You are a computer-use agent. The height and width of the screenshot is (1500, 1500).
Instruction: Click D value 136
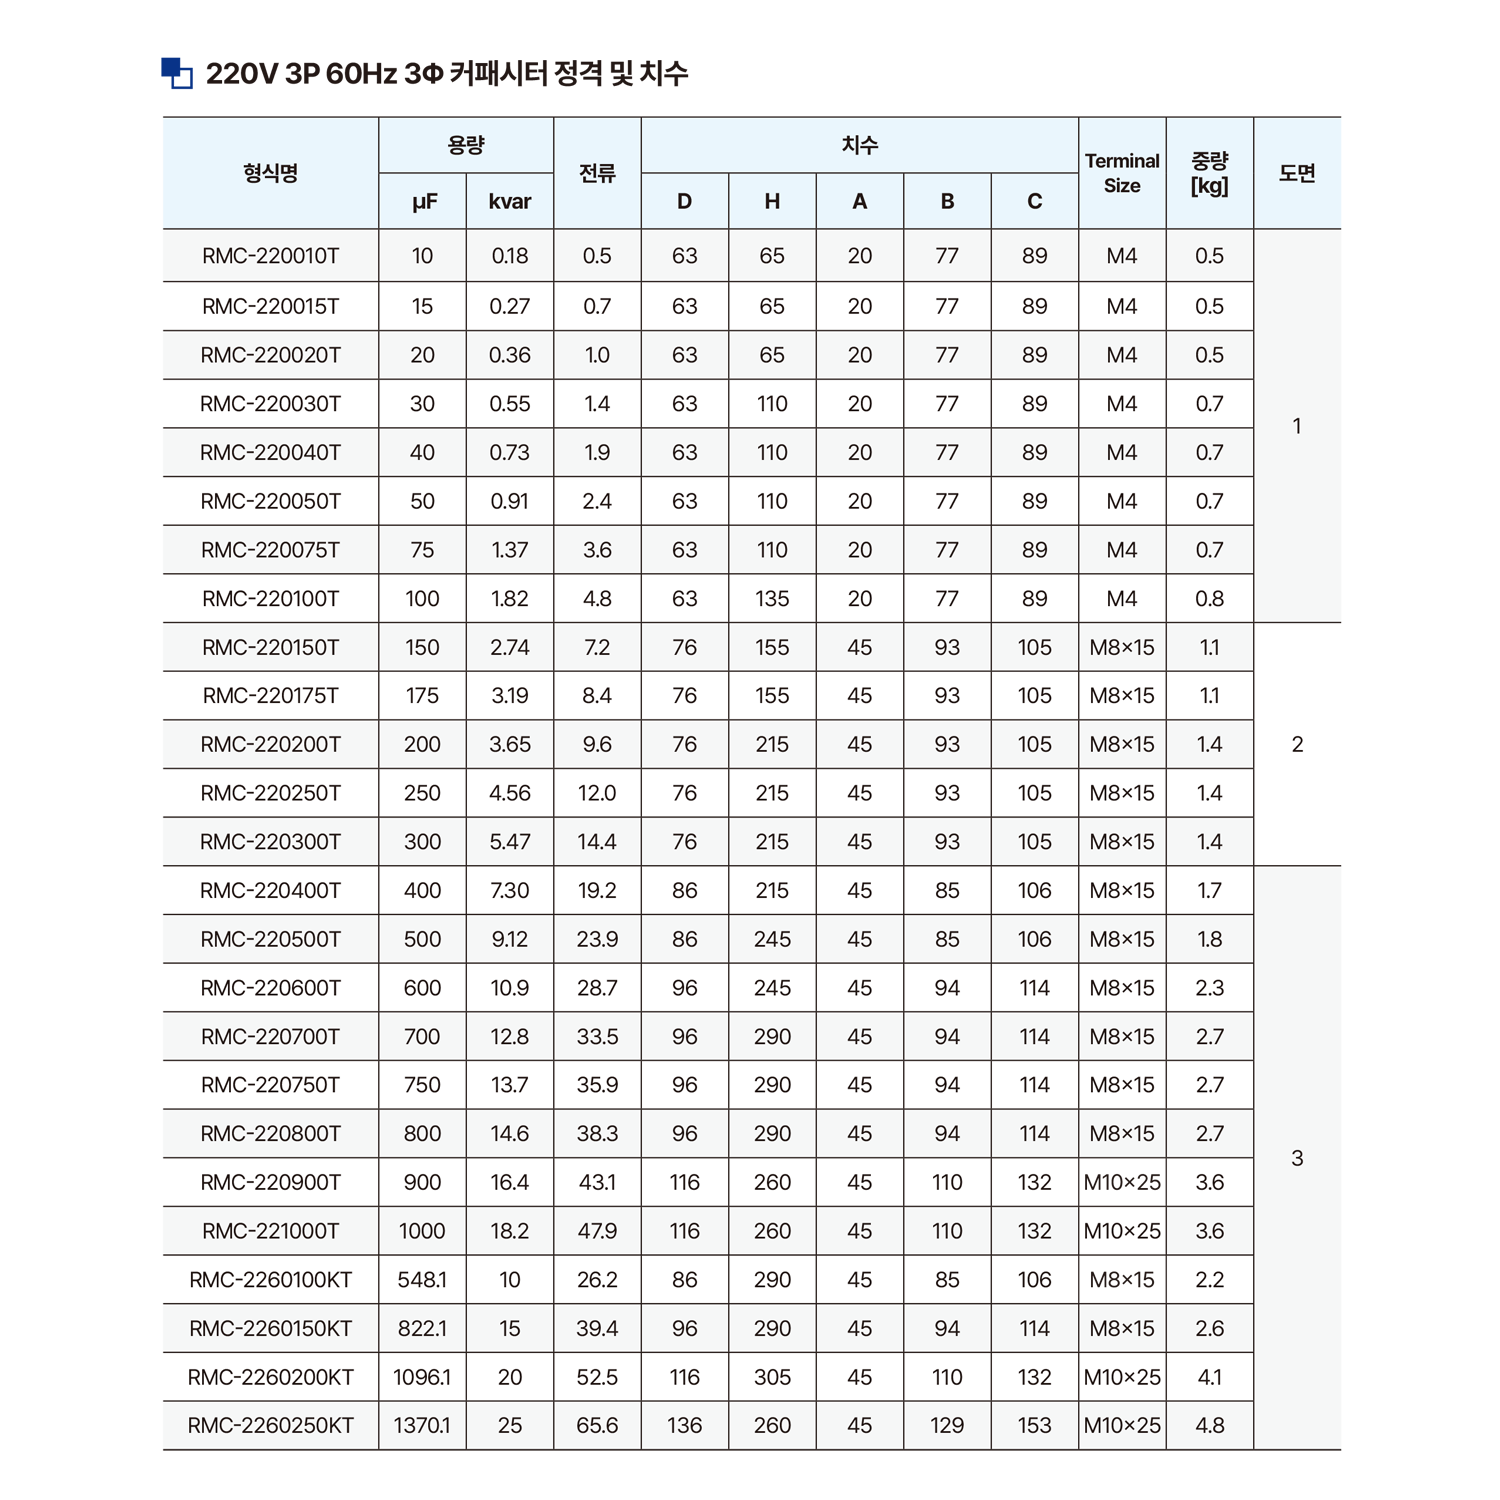pos(685,1425)
